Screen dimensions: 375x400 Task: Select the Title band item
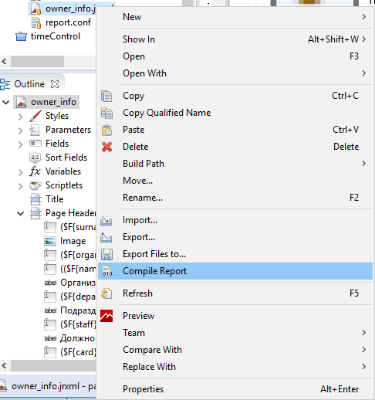point(54,199)
